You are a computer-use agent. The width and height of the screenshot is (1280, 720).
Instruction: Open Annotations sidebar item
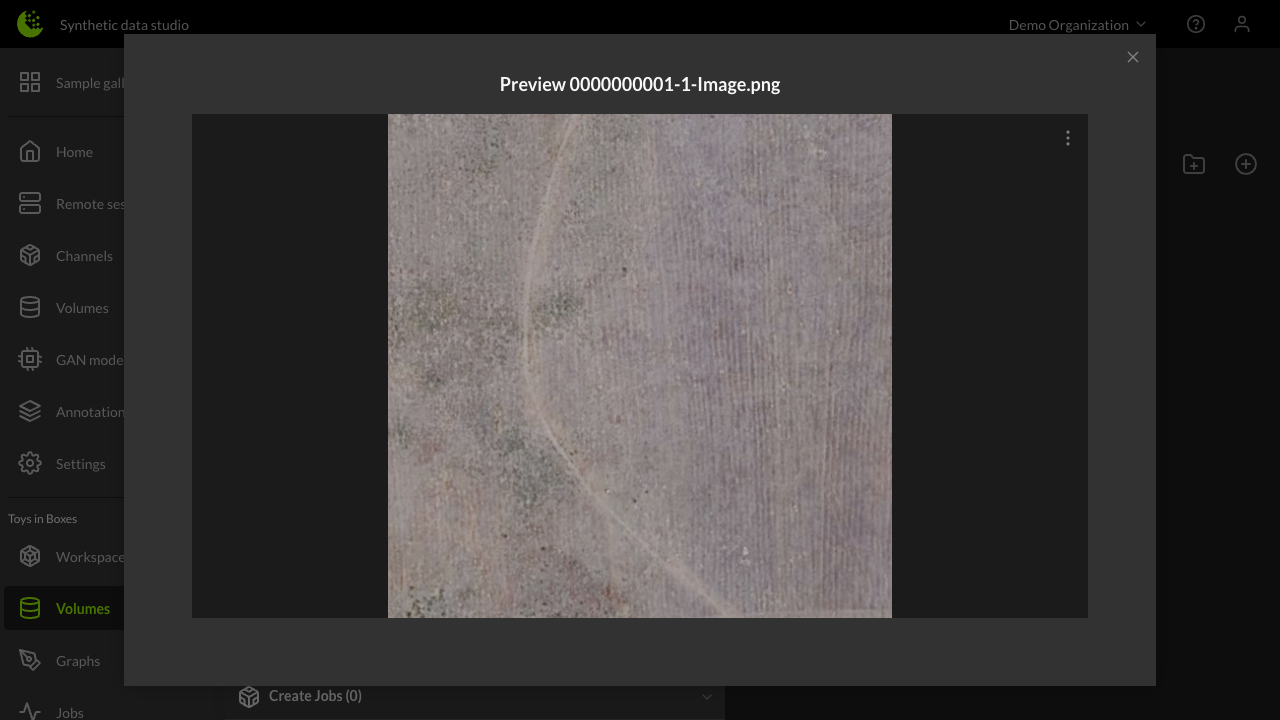[x=70, y=412]
